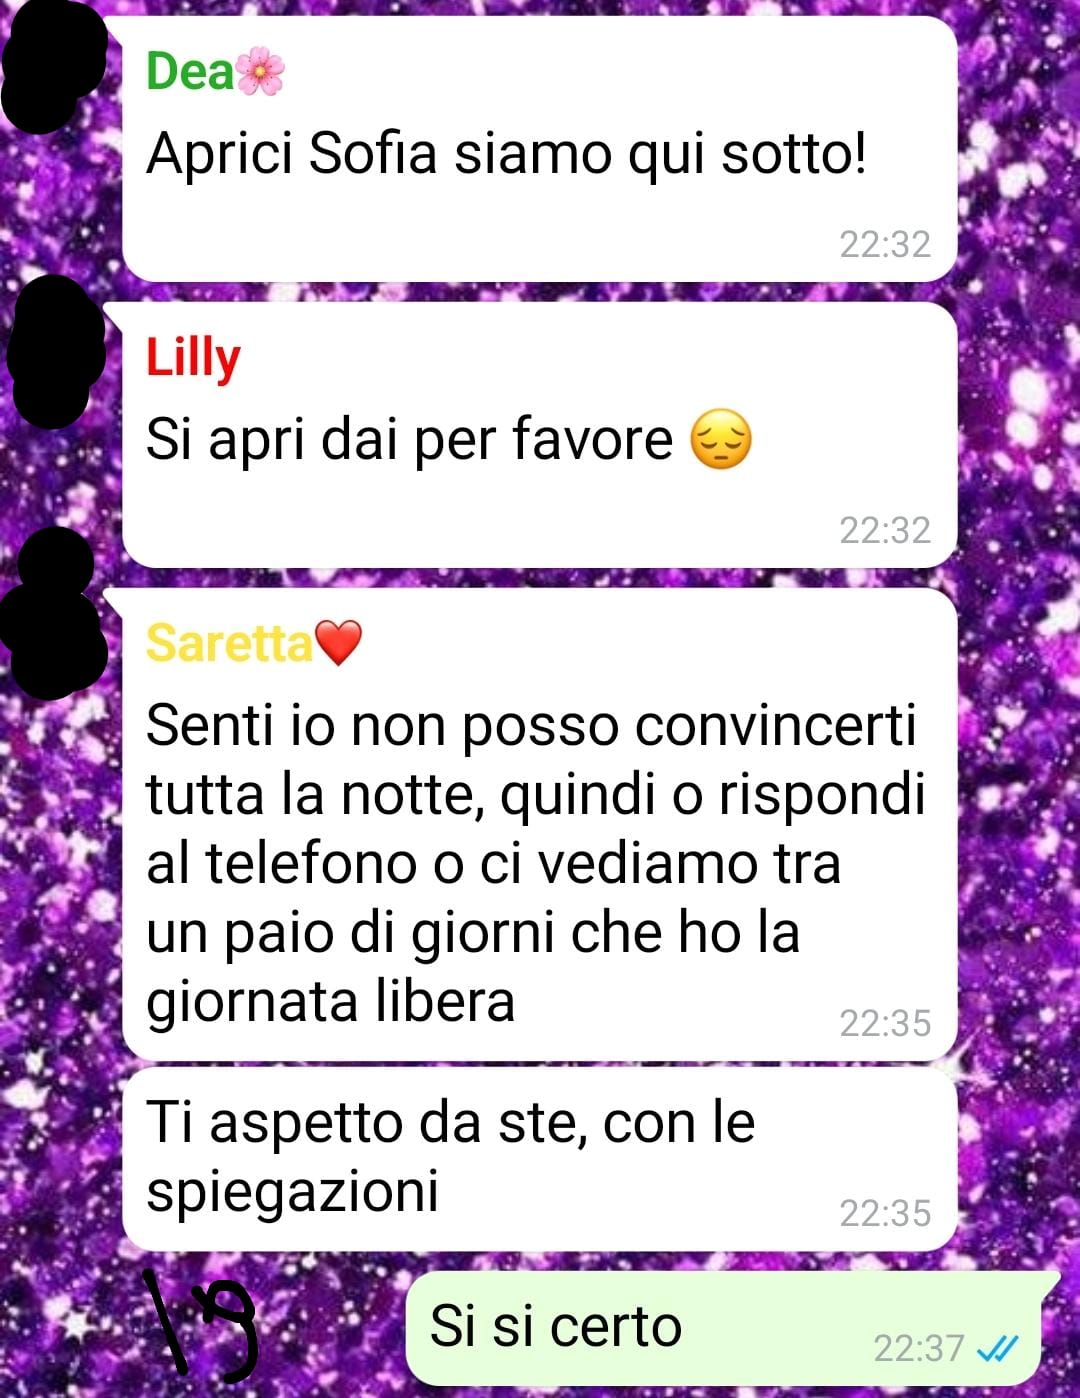Click the 22:32 timestamp on Lilly's message
Image resolution: width=1080 pixels, height=1398 pixels.
885,530
